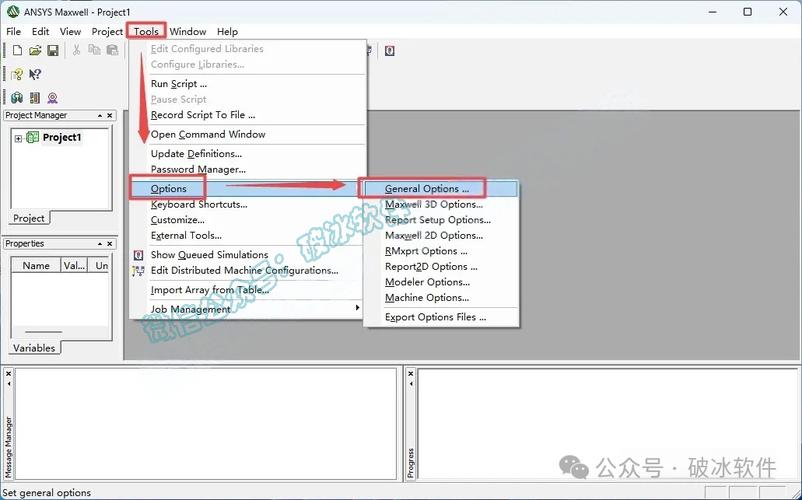This screenshot has height=500, width=802.
Task: Close the Message Manager pane
Action: (9, 374)
